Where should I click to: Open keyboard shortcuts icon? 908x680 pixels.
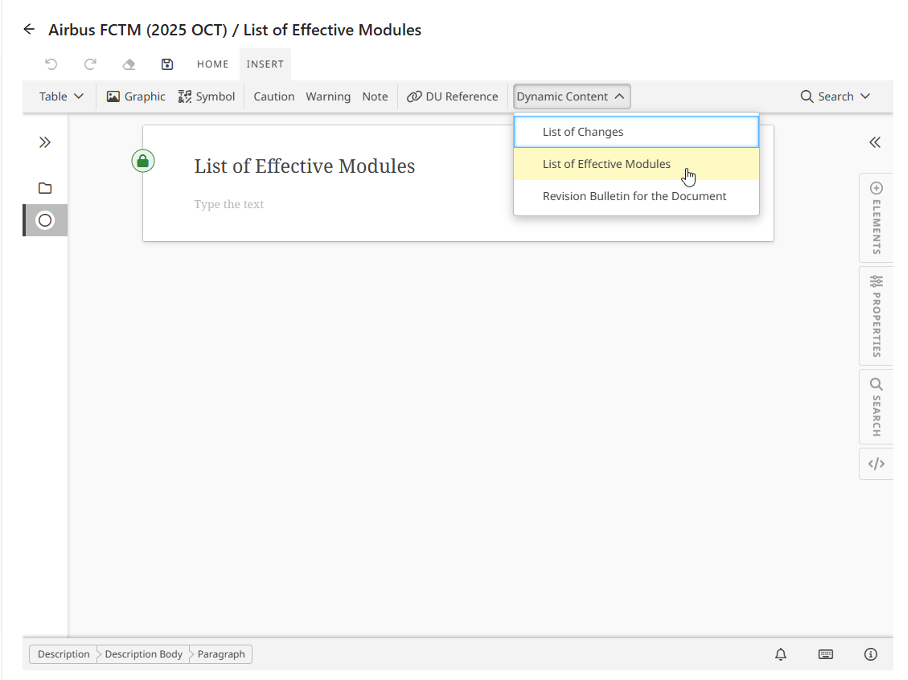[x=826, y=654]
